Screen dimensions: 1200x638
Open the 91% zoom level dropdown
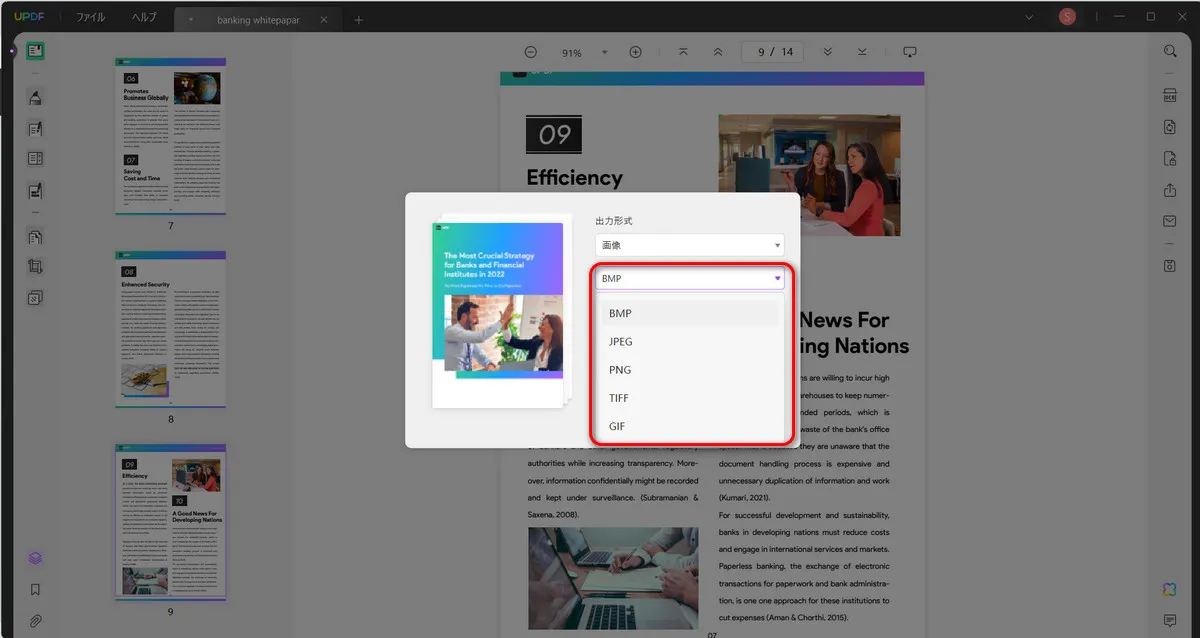coord(604,53)
